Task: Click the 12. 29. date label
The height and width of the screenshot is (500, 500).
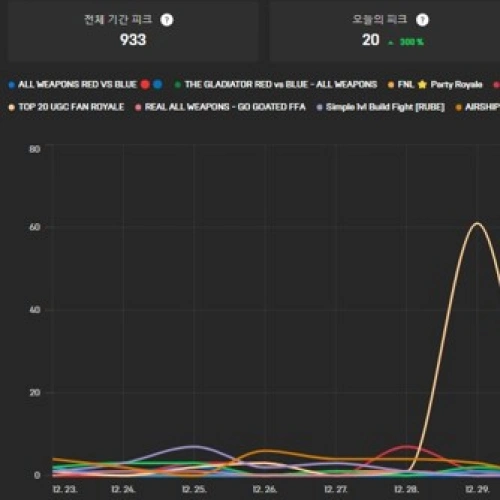Action: point(477,489)
